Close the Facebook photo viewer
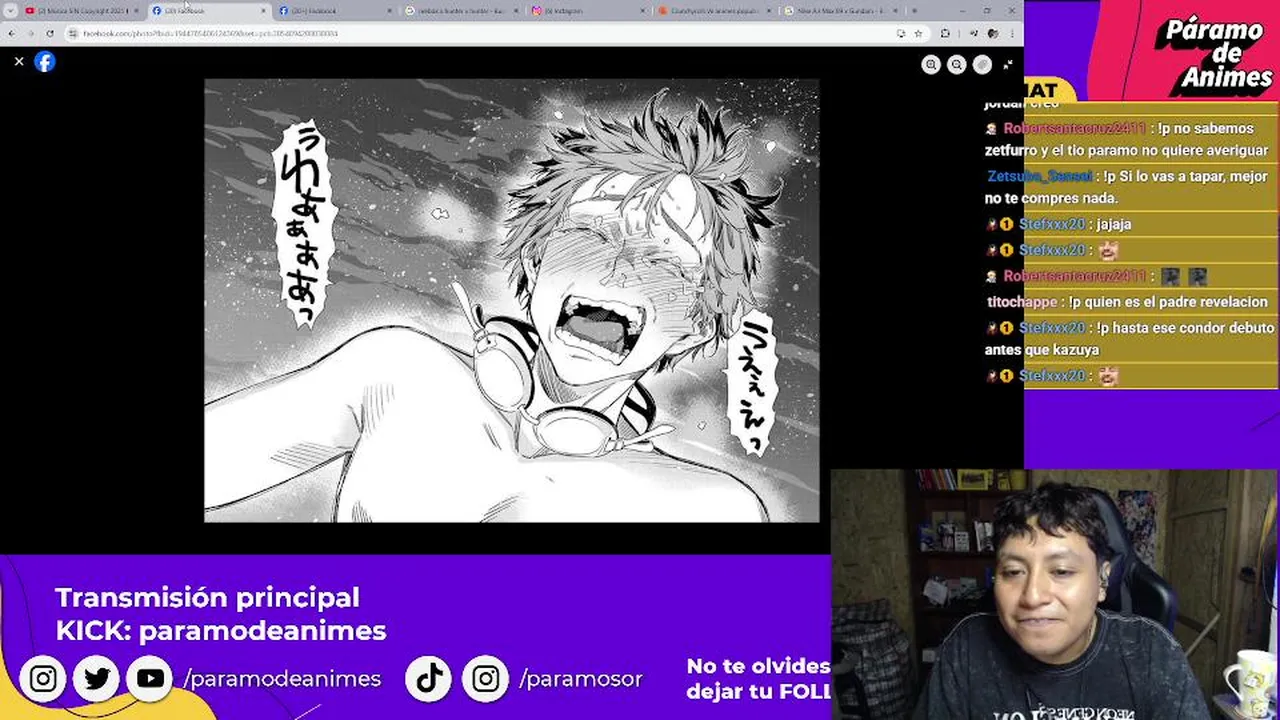 [19, 62]
